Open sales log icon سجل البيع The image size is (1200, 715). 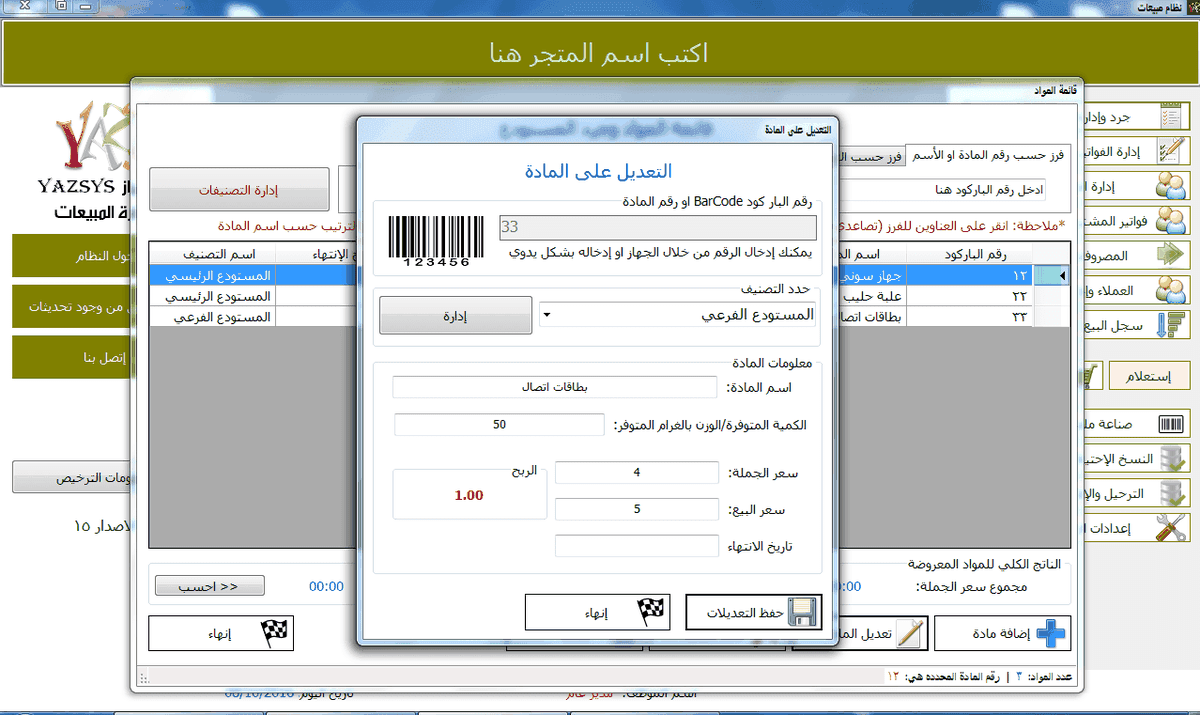click(x=1169, y=325)
